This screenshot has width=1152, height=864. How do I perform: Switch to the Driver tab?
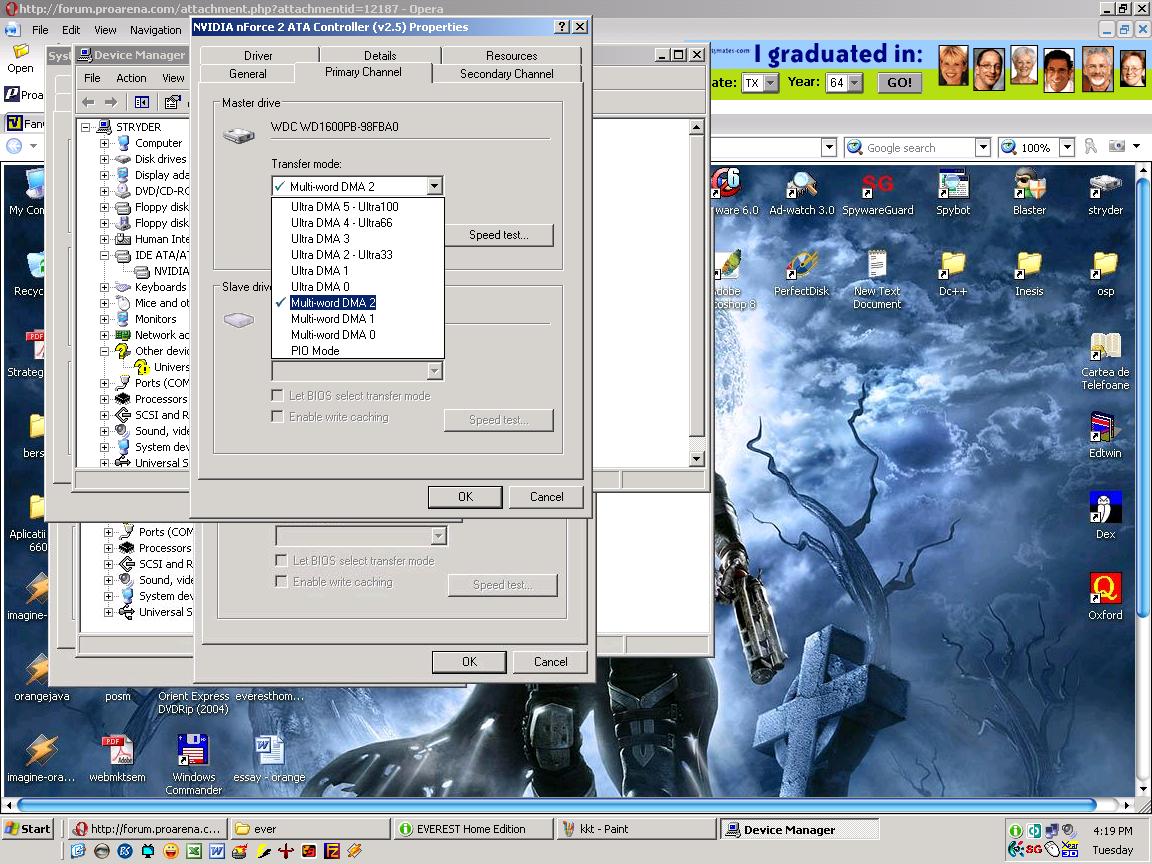pos(258,55)
